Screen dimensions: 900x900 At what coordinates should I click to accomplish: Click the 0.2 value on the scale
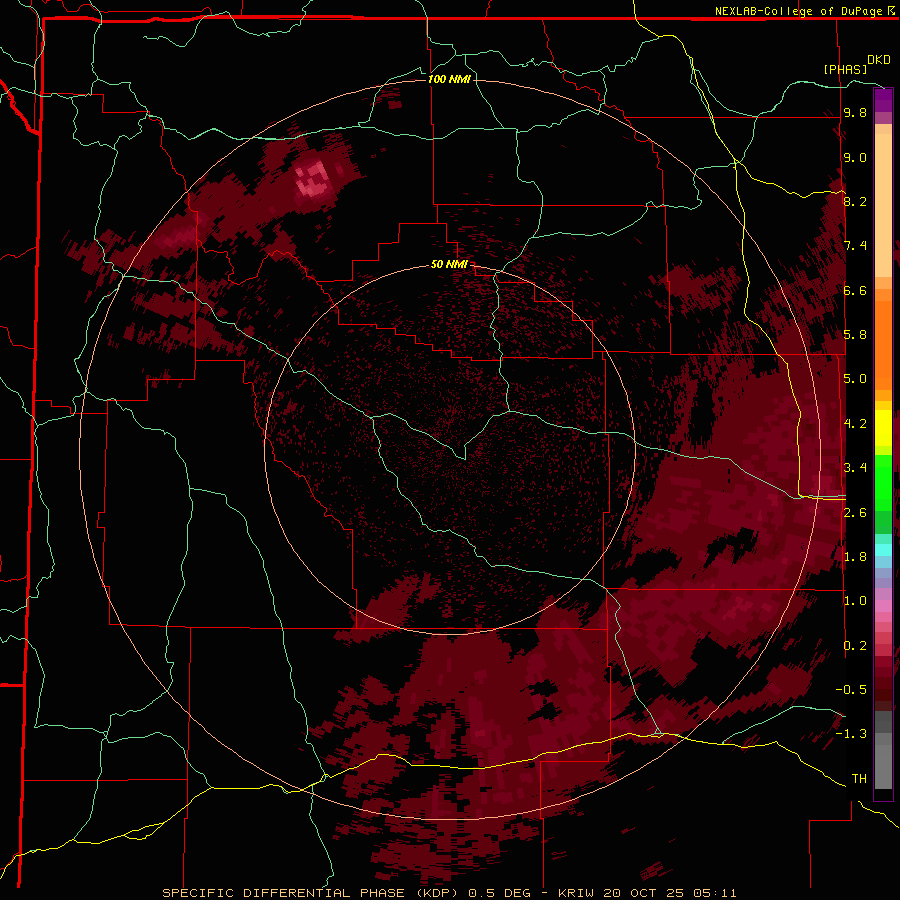[855, 646]
